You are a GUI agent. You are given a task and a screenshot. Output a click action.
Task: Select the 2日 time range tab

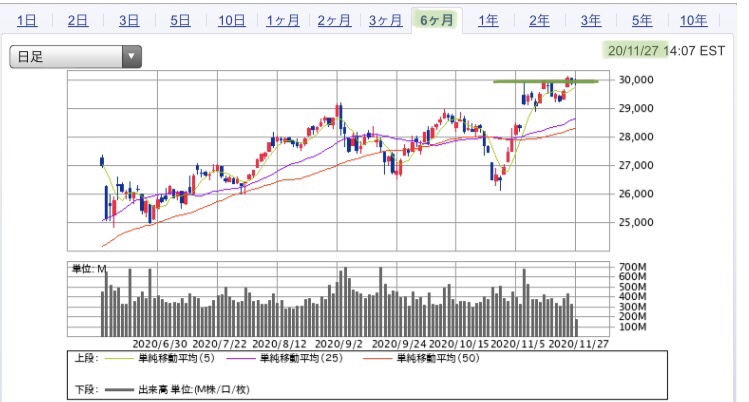(78, 21)
